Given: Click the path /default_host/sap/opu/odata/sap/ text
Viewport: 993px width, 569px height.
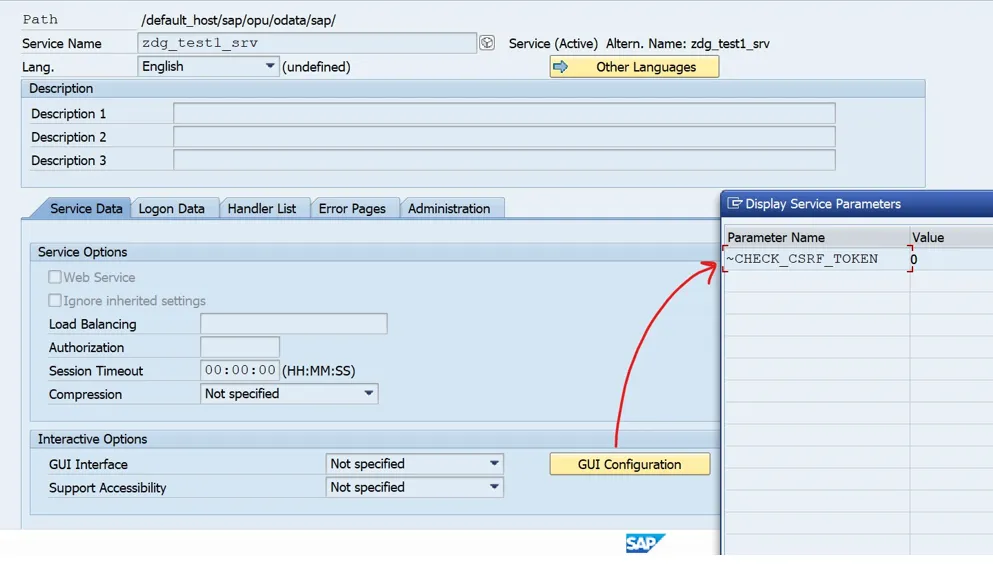Looking at the screenshot, I should click(x=238, y=20).
